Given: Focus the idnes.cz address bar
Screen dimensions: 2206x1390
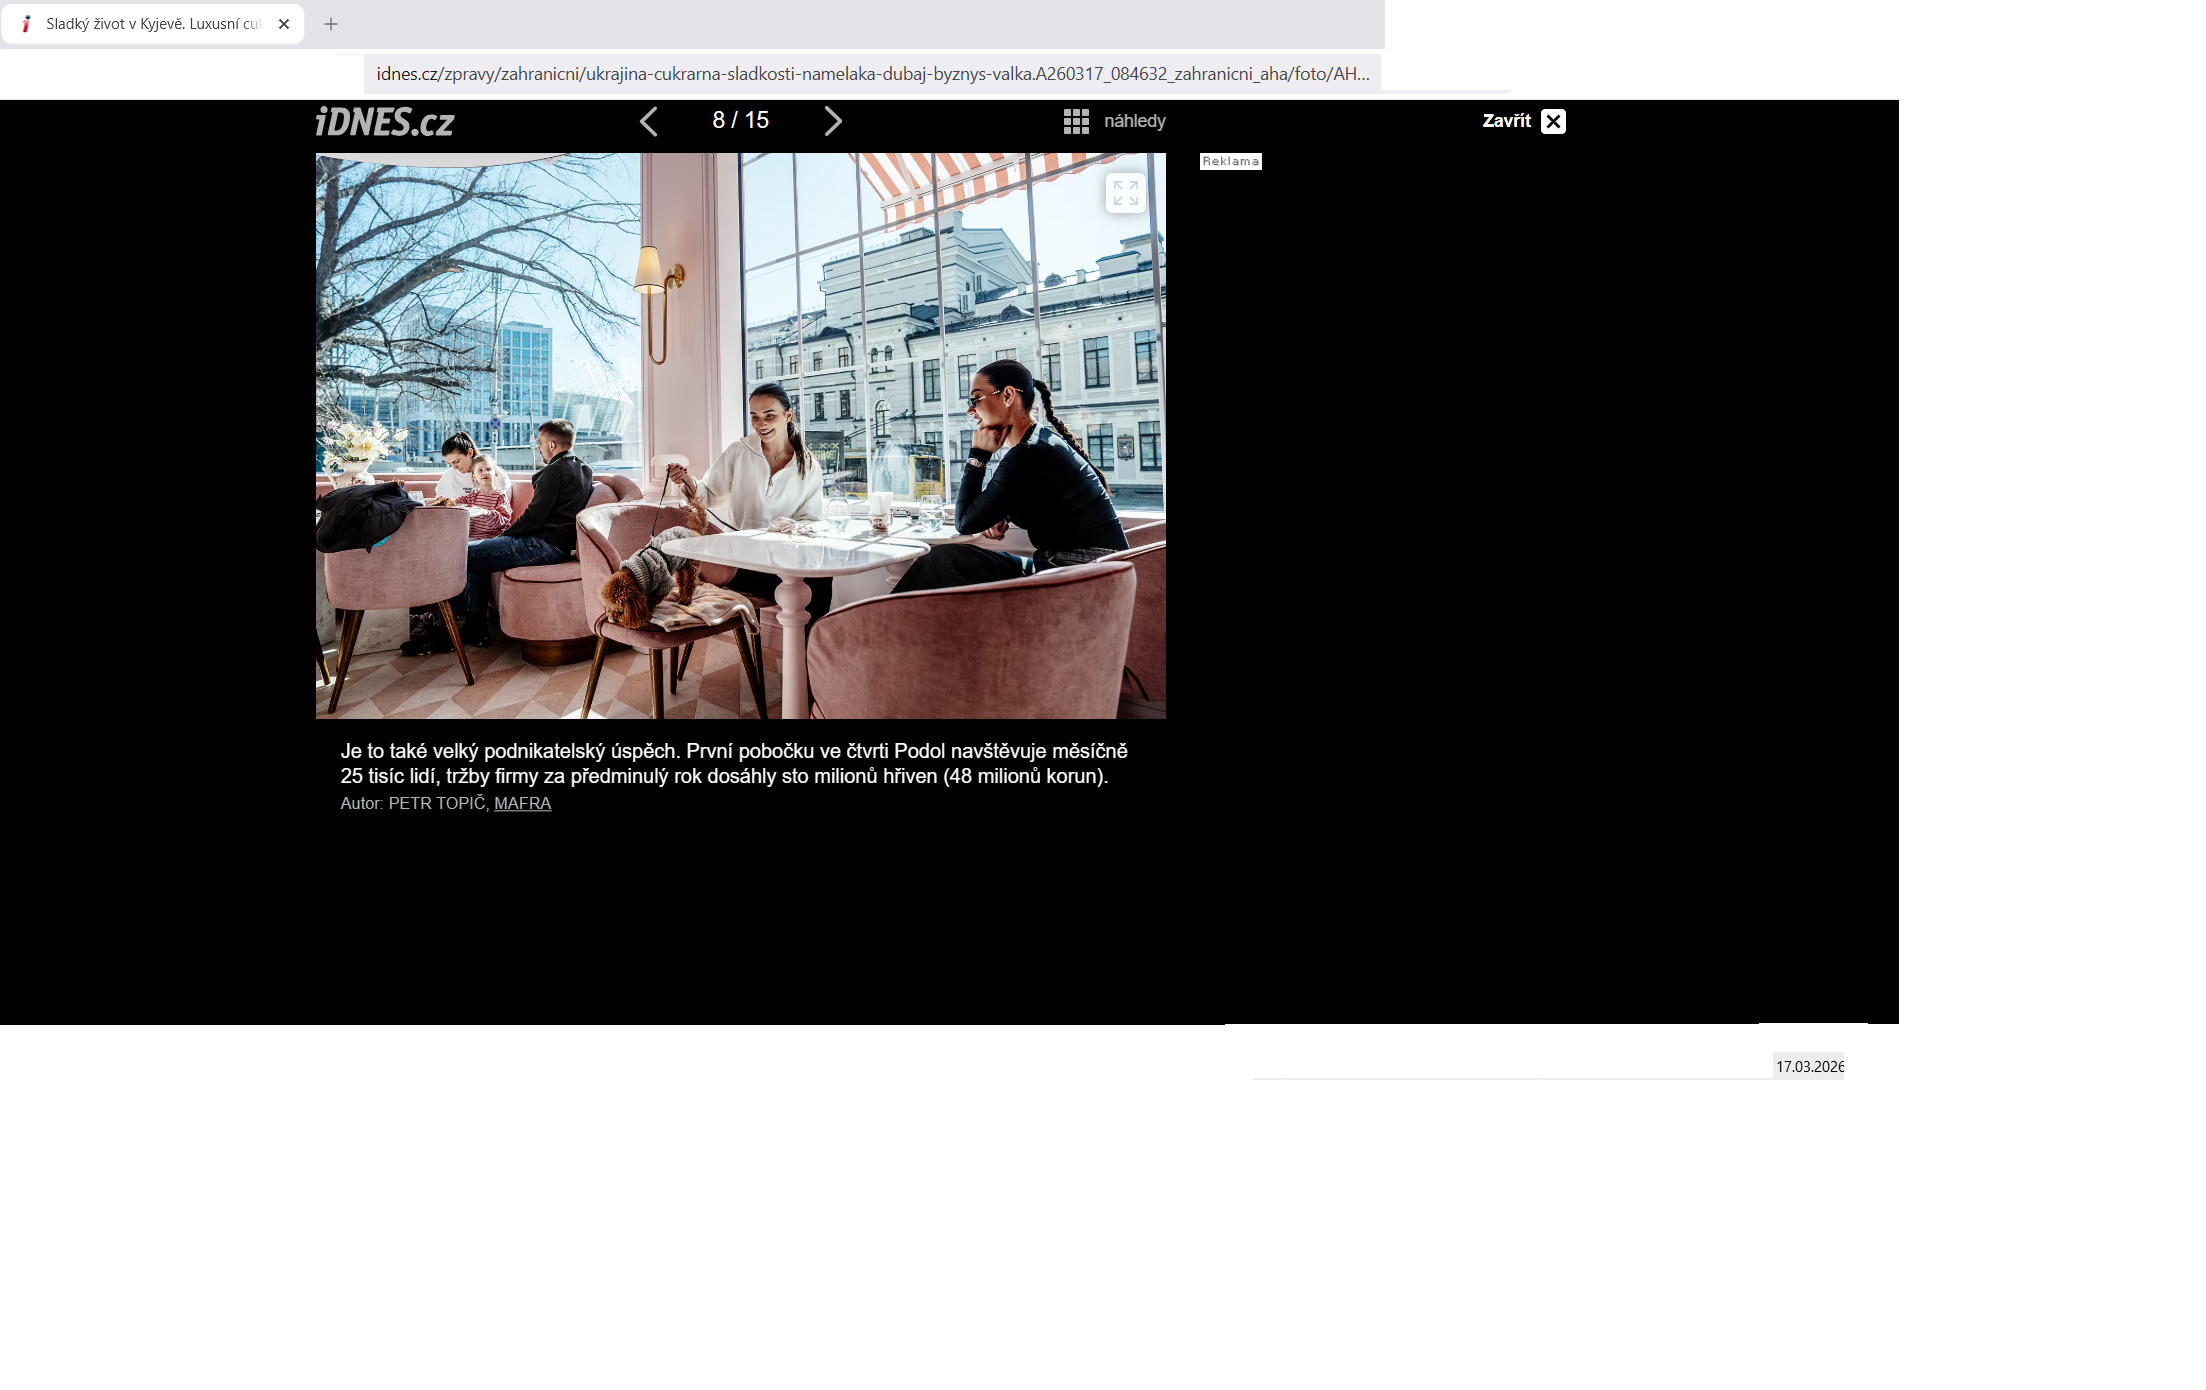Looking at the screenshot, I should [x=870, y=74].
